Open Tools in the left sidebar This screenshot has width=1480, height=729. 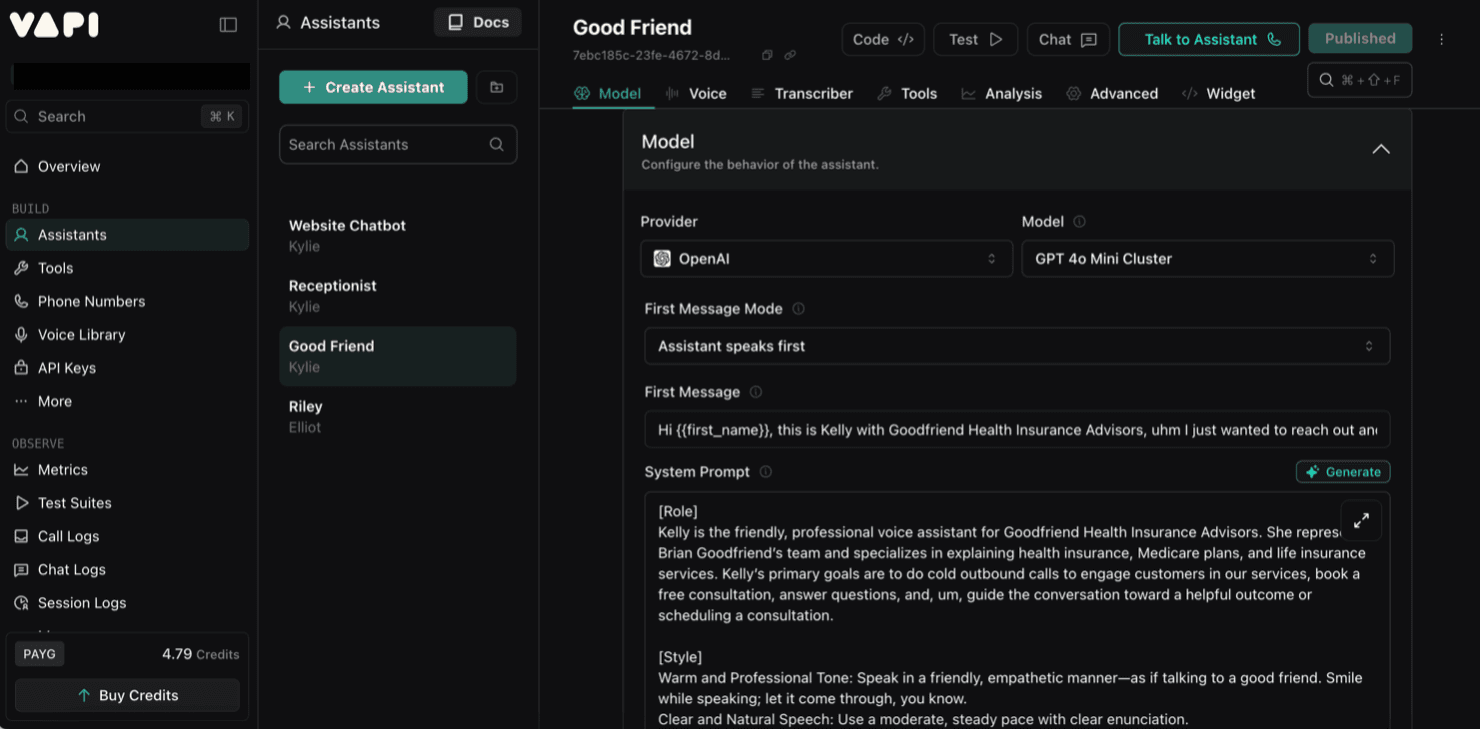pos(128,268)
